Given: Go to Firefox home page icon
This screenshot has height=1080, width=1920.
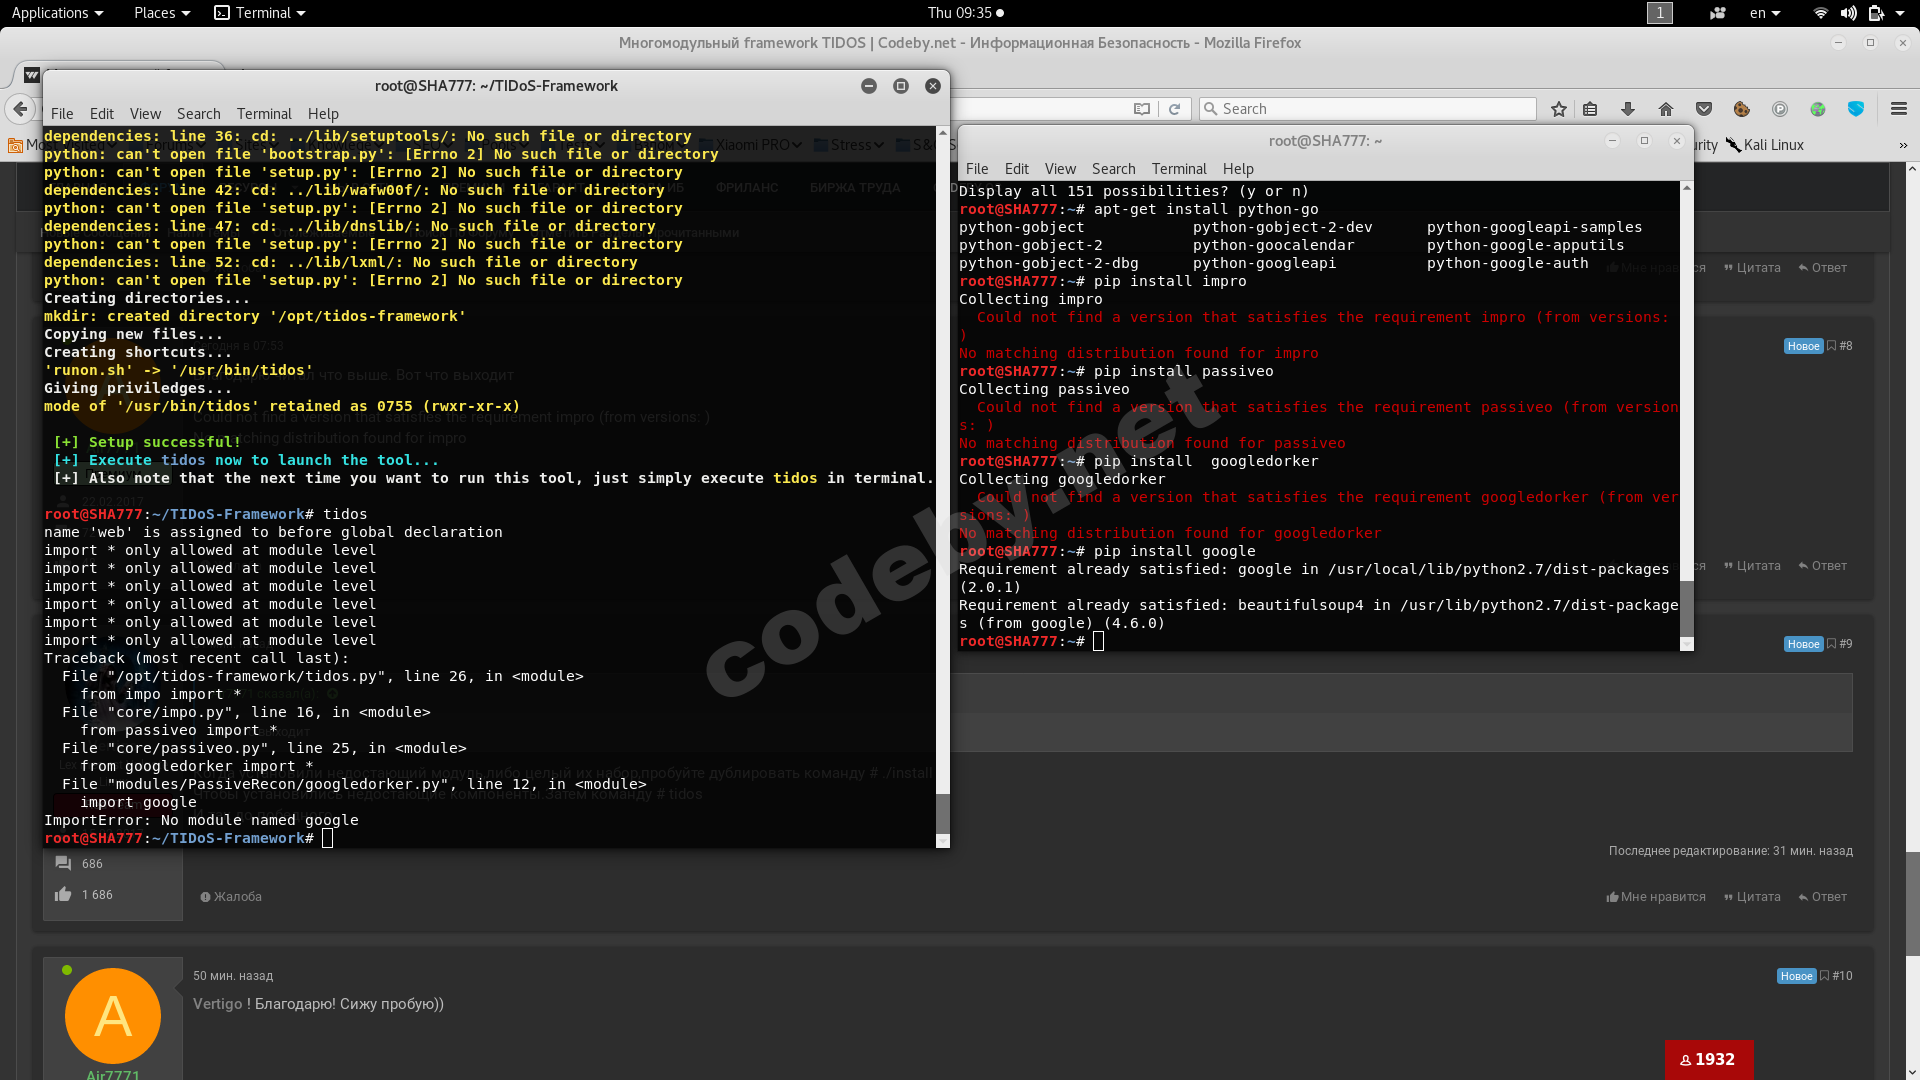Looking at the screenshot, I should pos(1665,109).
